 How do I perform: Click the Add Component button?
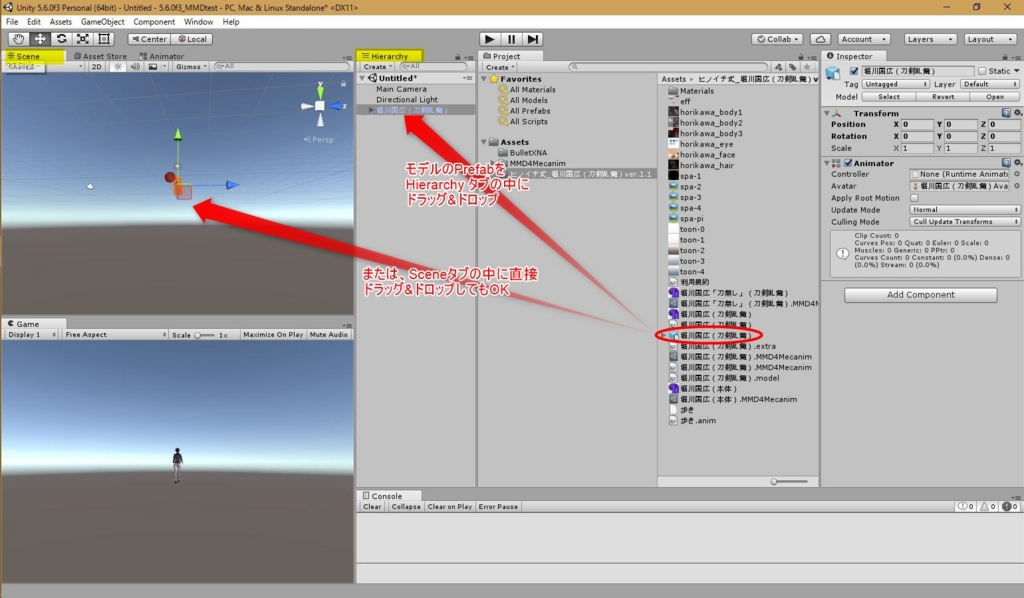[920, 295]
